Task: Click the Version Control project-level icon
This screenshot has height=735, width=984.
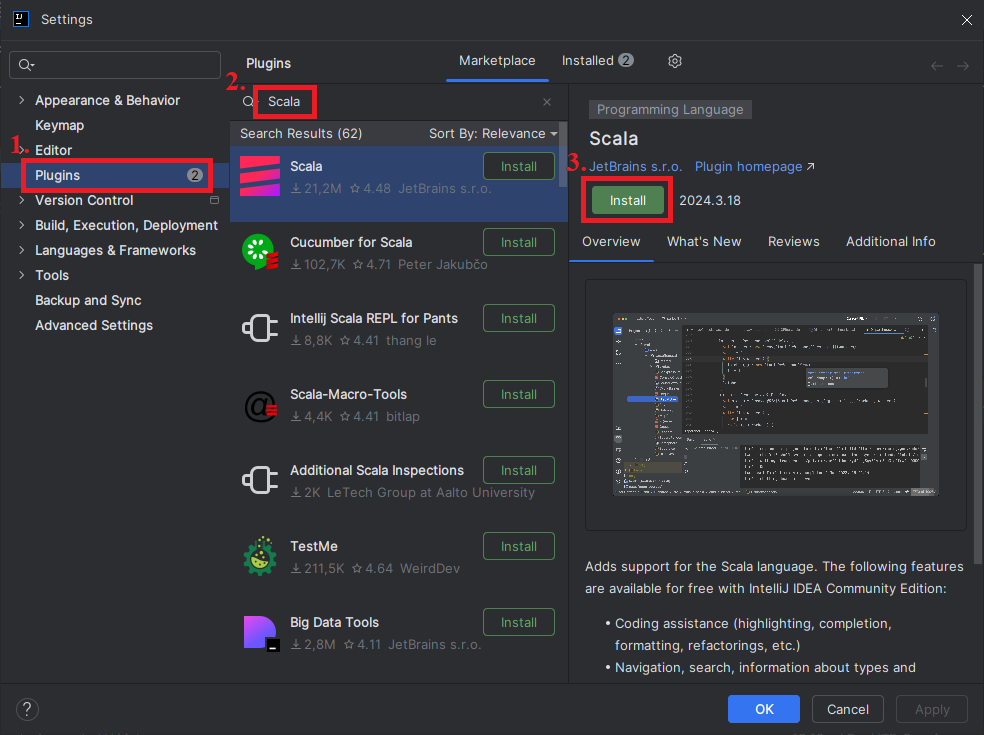Action: click(x=214, y=200)
